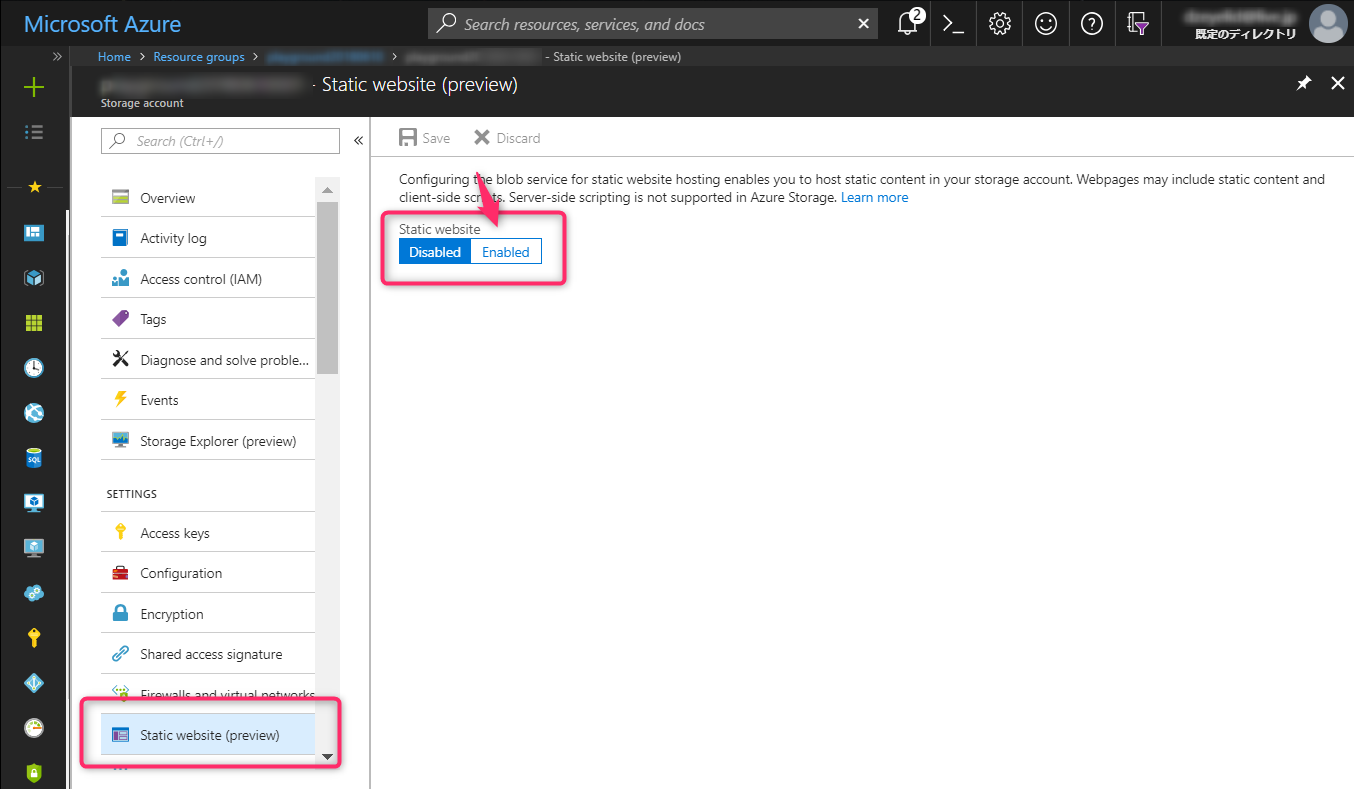Collapse the settings menu with the double chevron

(358, 140)
